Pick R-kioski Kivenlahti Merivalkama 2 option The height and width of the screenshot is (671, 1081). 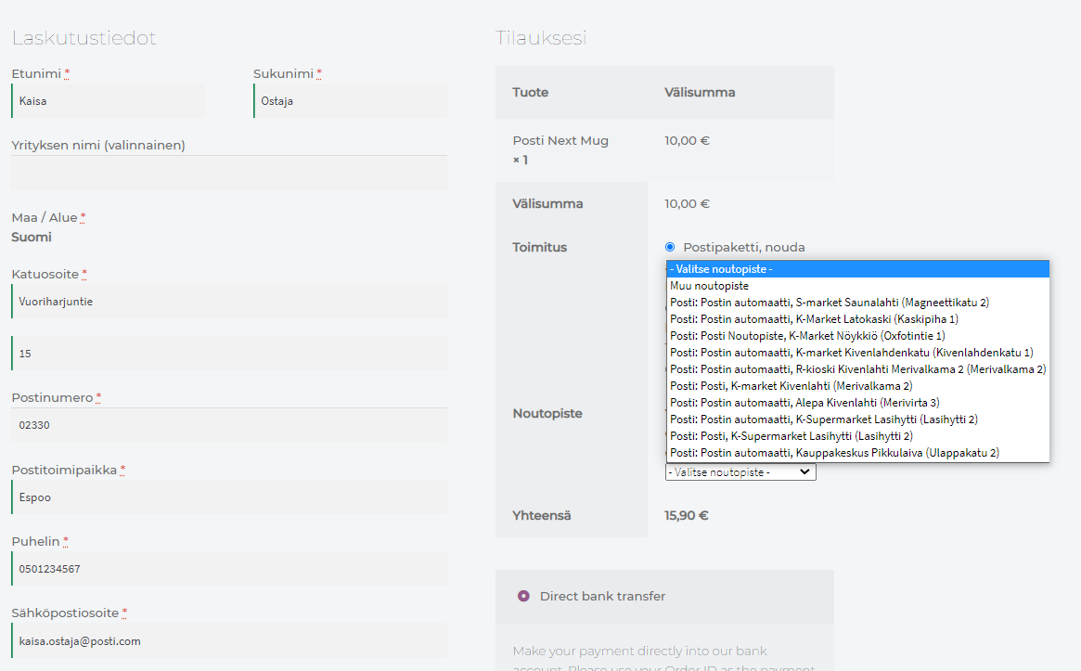(x=858, y=369)
